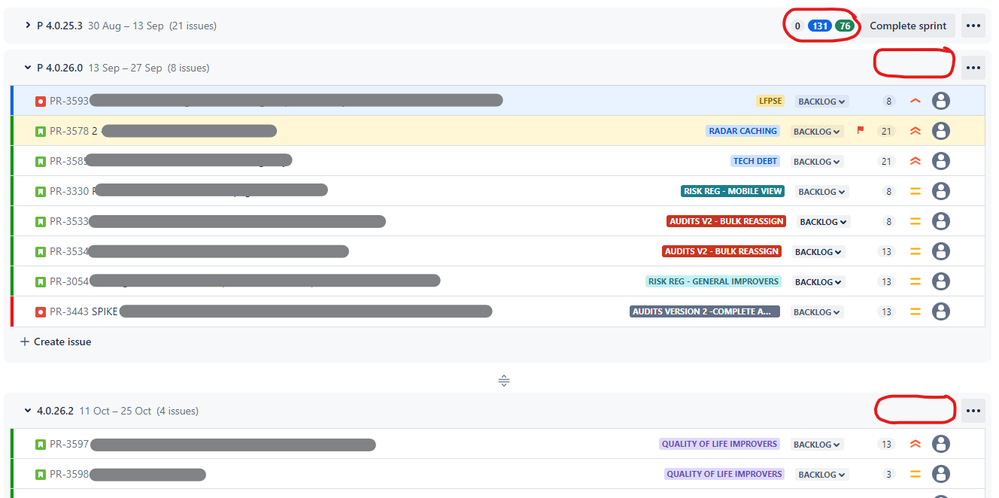Open issue key PR-3054

[69, 281]
